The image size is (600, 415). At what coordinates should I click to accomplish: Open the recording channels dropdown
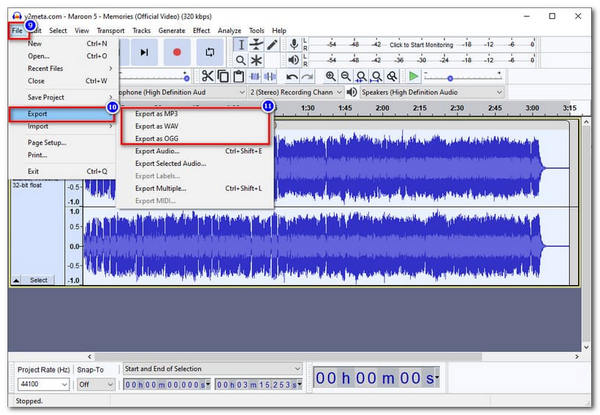click(x=295, y=92)
